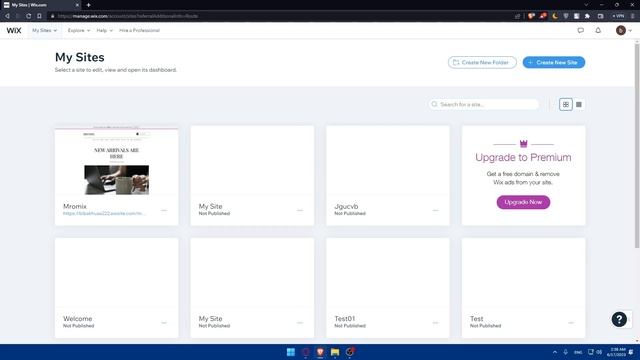The image size is (640, 360).
Task: Click the Create New Site button
Action: pyautogui.click(x=553, y=62)
